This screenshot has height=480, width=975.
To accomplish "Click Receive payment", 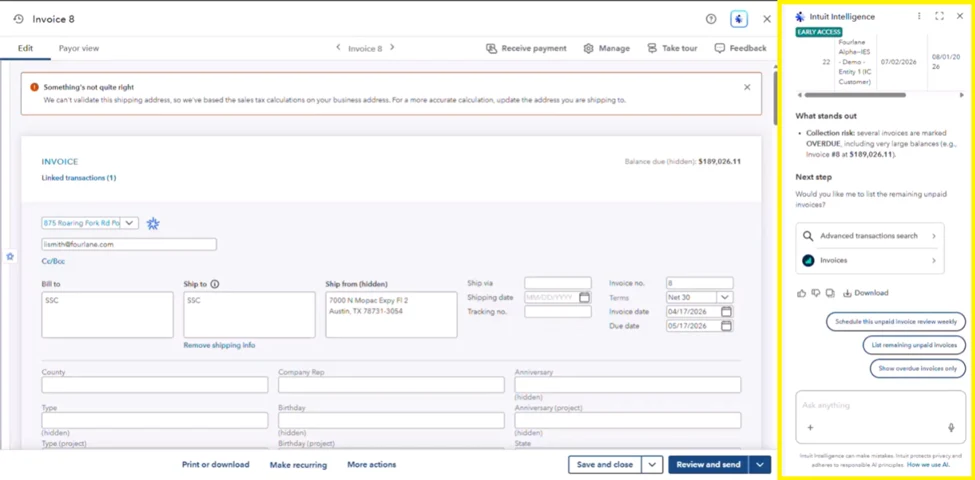I will [x=526, y=48].
